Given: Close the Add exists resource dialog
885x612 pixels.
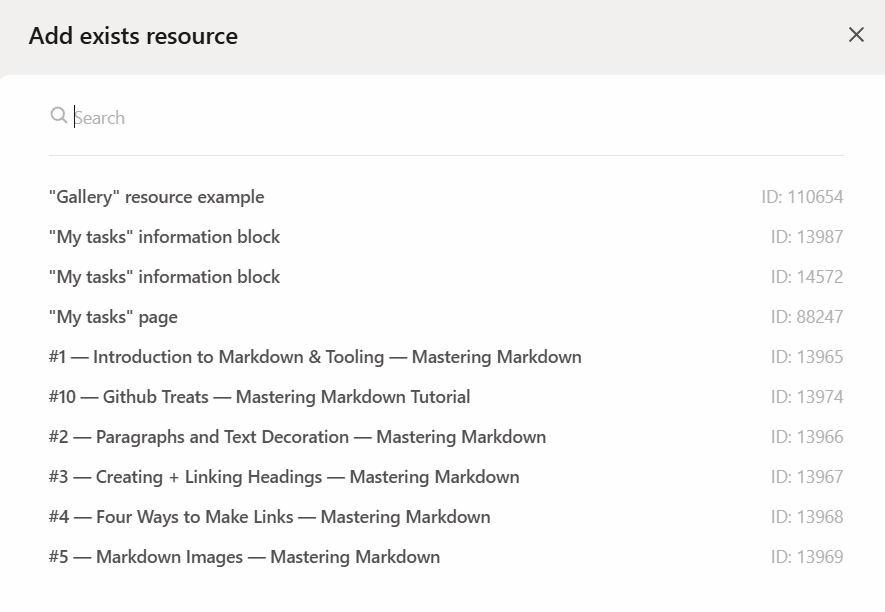Looking at the screenshot, I should point(856,35).
